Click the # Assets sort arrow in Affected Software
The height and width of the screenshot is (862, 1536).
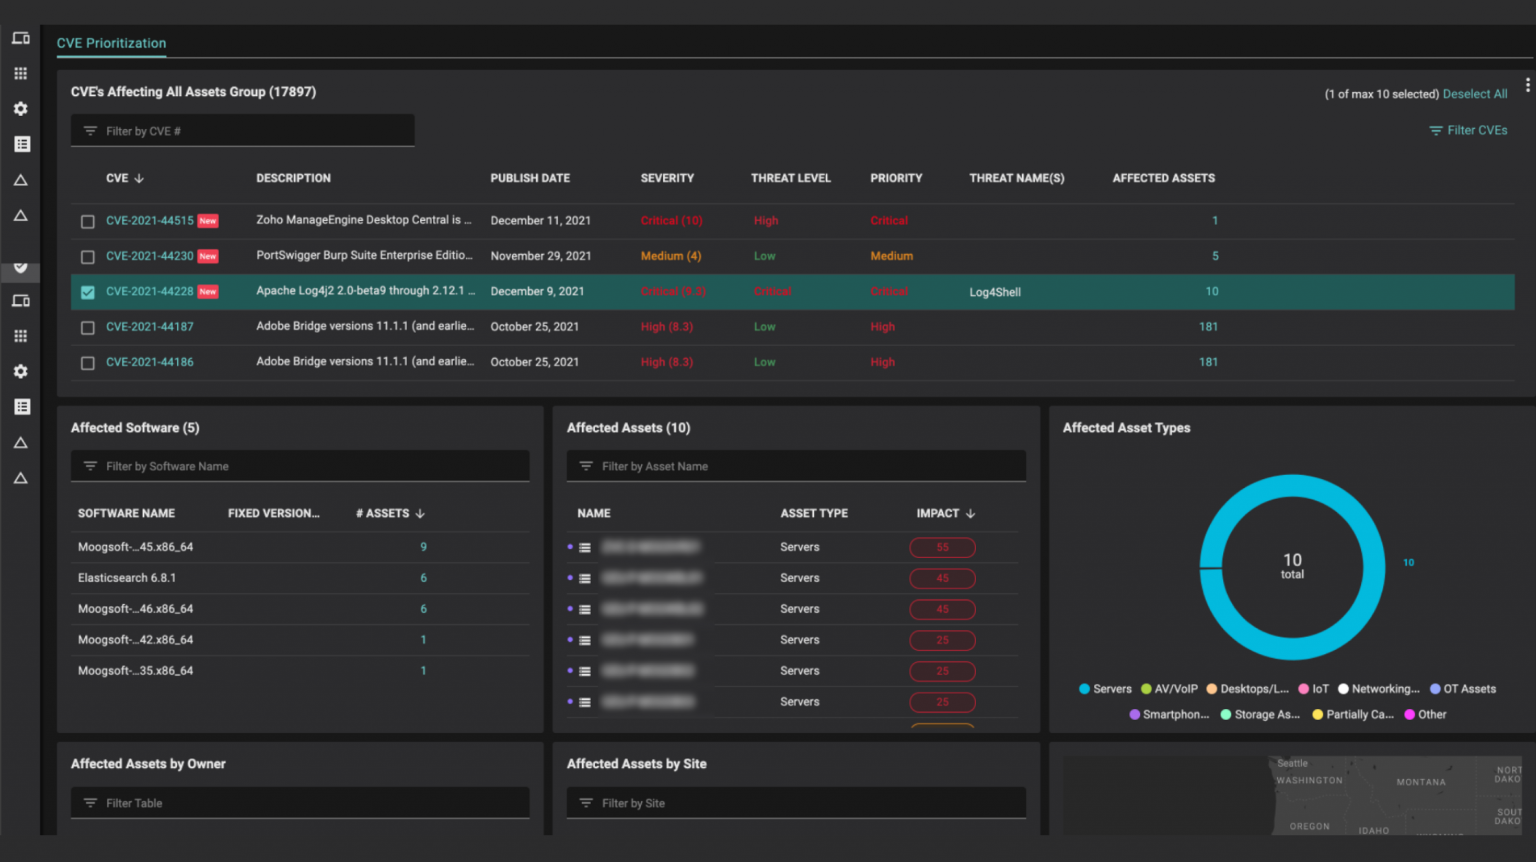coord(420,513)
